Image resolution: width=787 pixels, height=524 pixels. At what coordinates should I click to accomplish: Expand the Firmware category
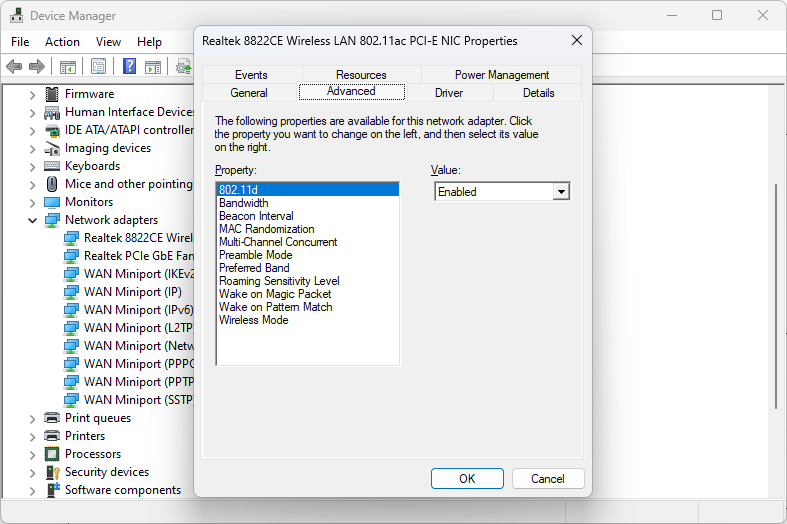(32, 94)
